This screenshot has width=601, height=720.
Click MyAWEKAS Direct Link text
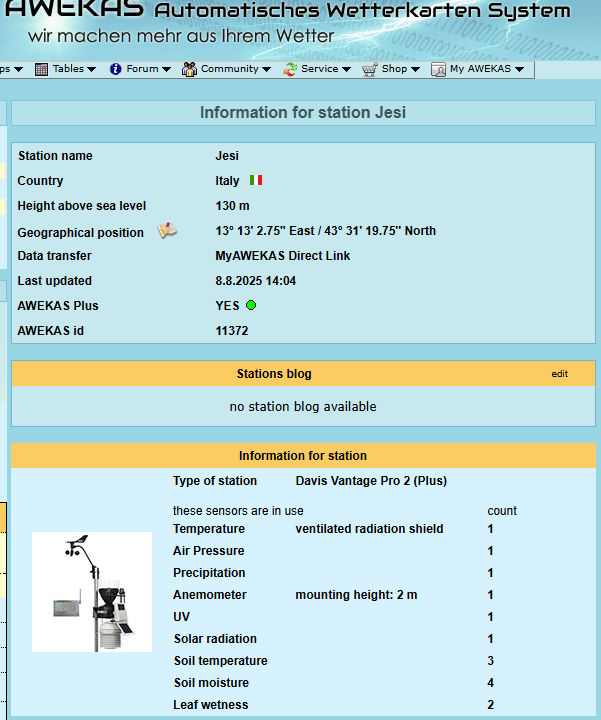(x=283, y=256)
